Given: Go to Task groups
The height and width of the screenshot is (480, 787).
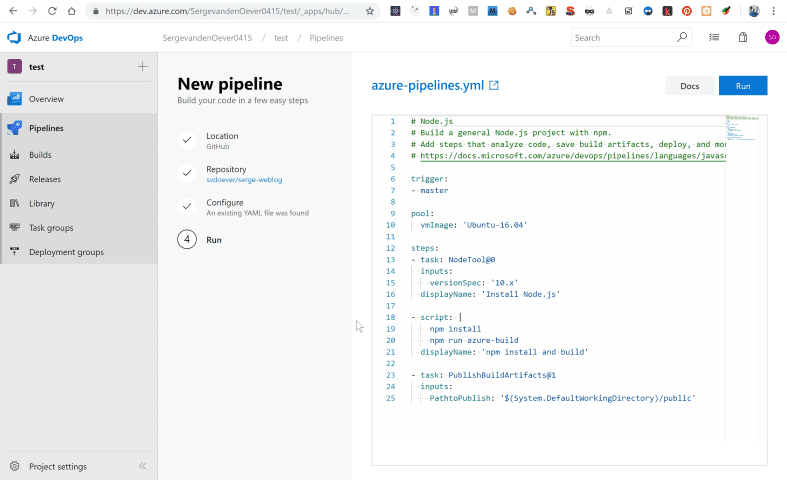Looking at the screenshot, I should click(x=51, y=228).
